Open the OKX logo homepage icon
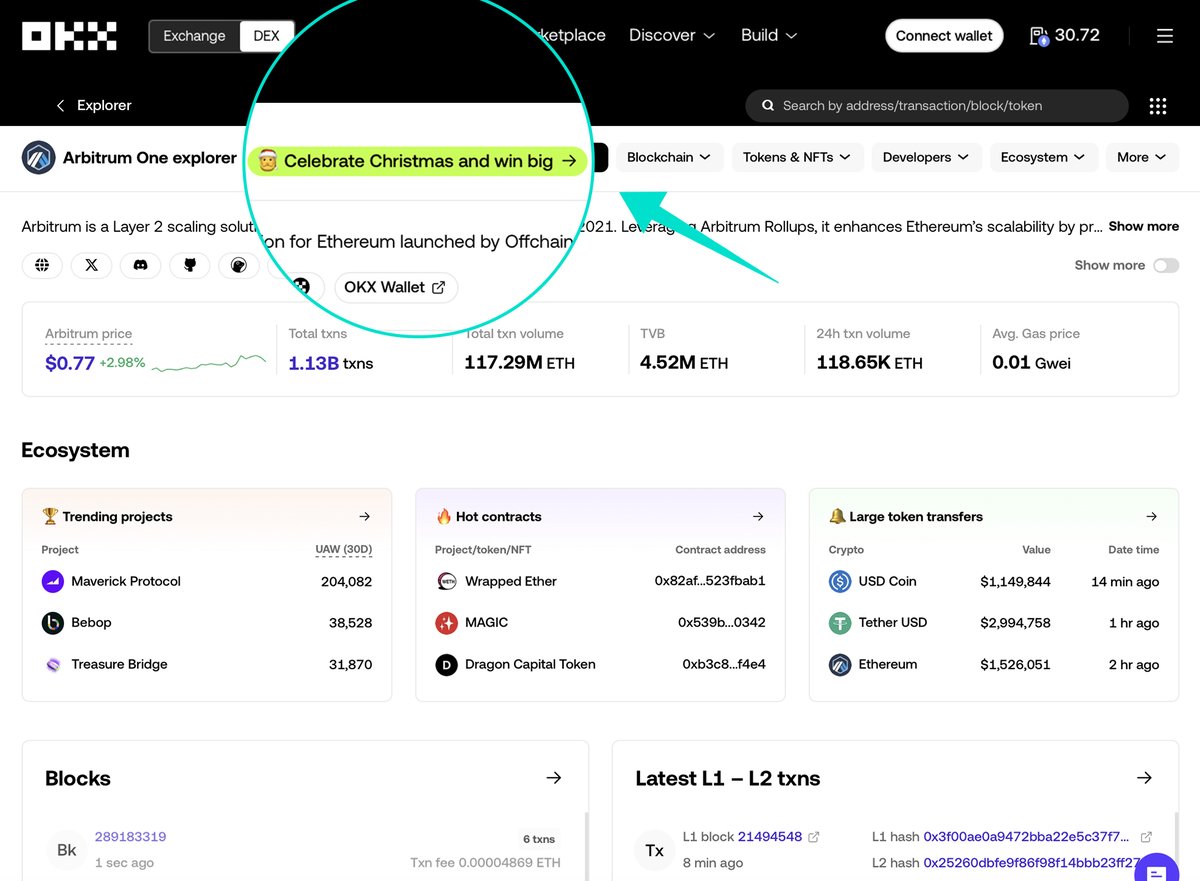 68,35
